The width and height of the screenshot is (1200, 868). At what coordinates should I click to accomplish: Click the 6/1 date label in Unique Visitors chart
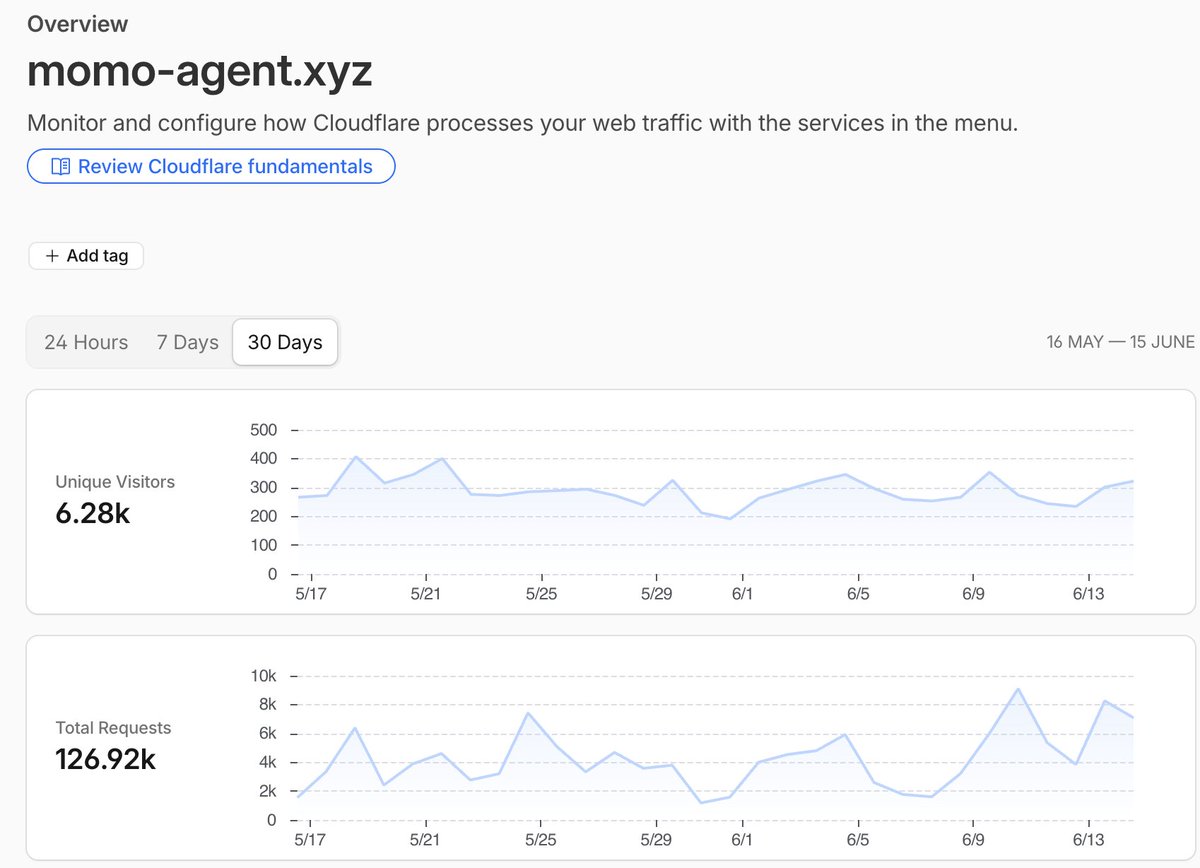point(742,594)
